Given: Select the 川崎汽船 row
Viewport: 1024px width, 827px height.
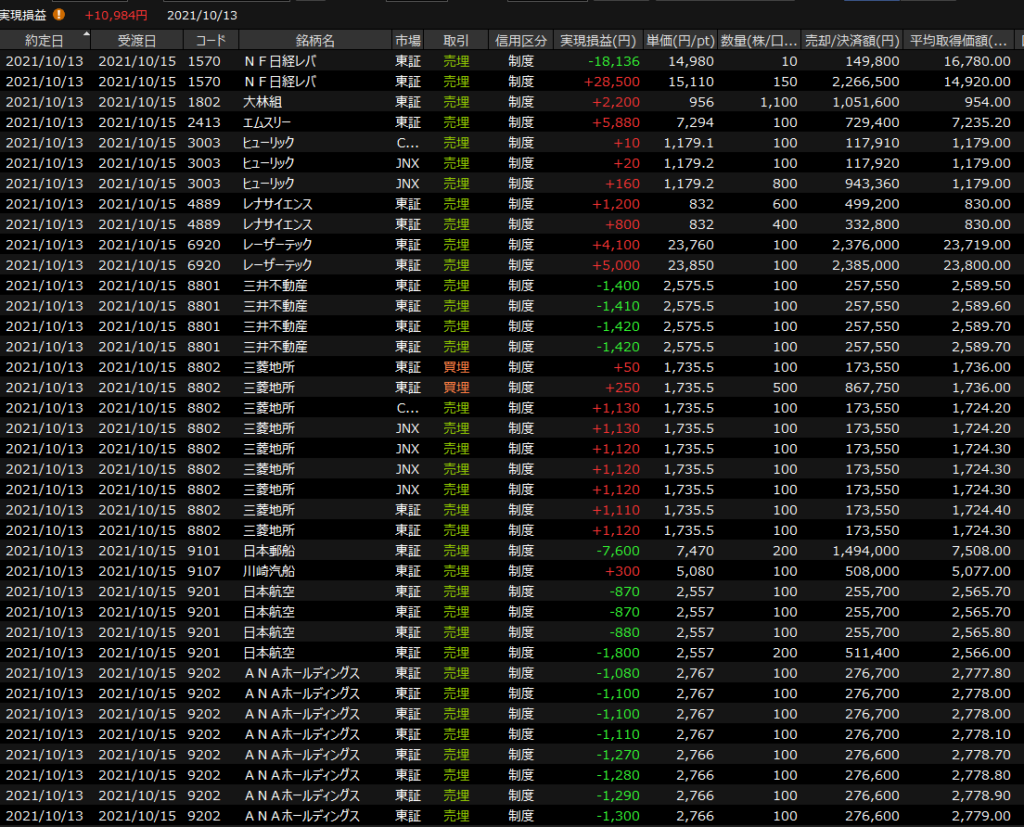Looking at the screenshot, I should [269, 571].
